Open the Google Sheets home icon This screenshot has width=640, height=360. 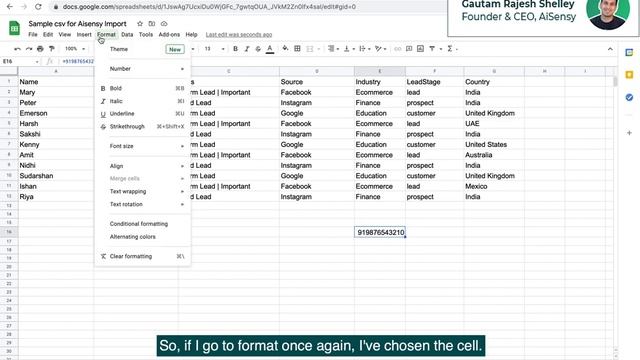[14, 28]
